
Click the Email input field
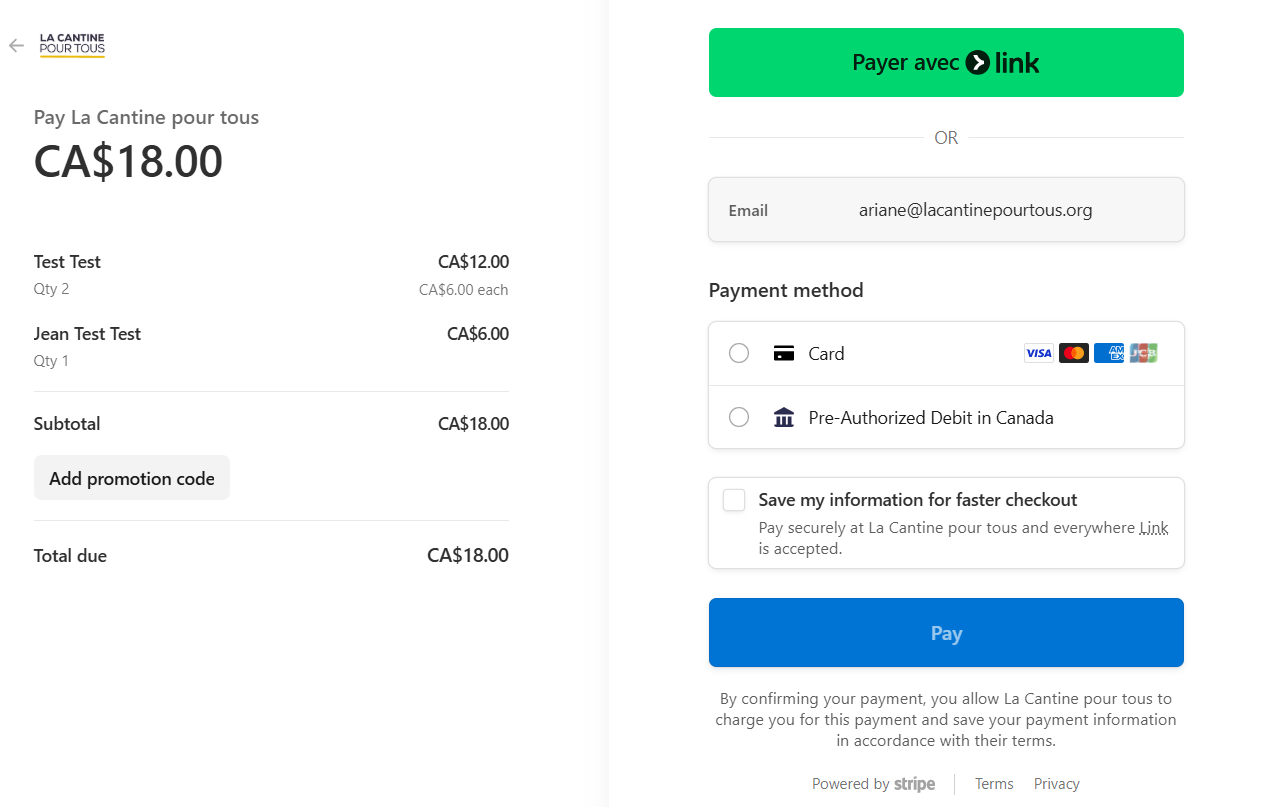pos(975,210)
